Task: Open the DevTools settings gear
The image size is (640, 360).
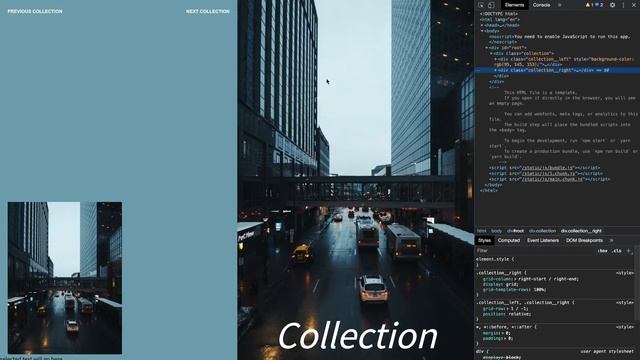Action: [612, 5]
